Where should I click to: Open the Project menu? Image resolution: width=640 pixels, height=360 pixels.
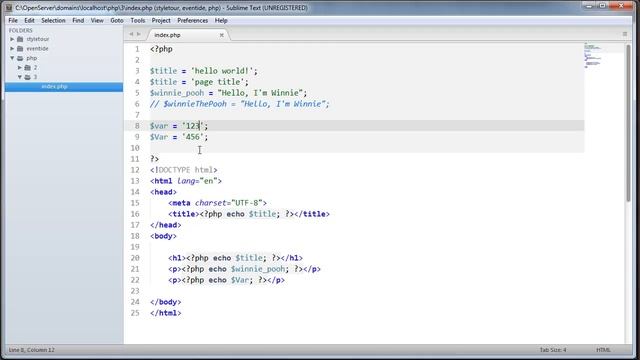tap(161, 20)
